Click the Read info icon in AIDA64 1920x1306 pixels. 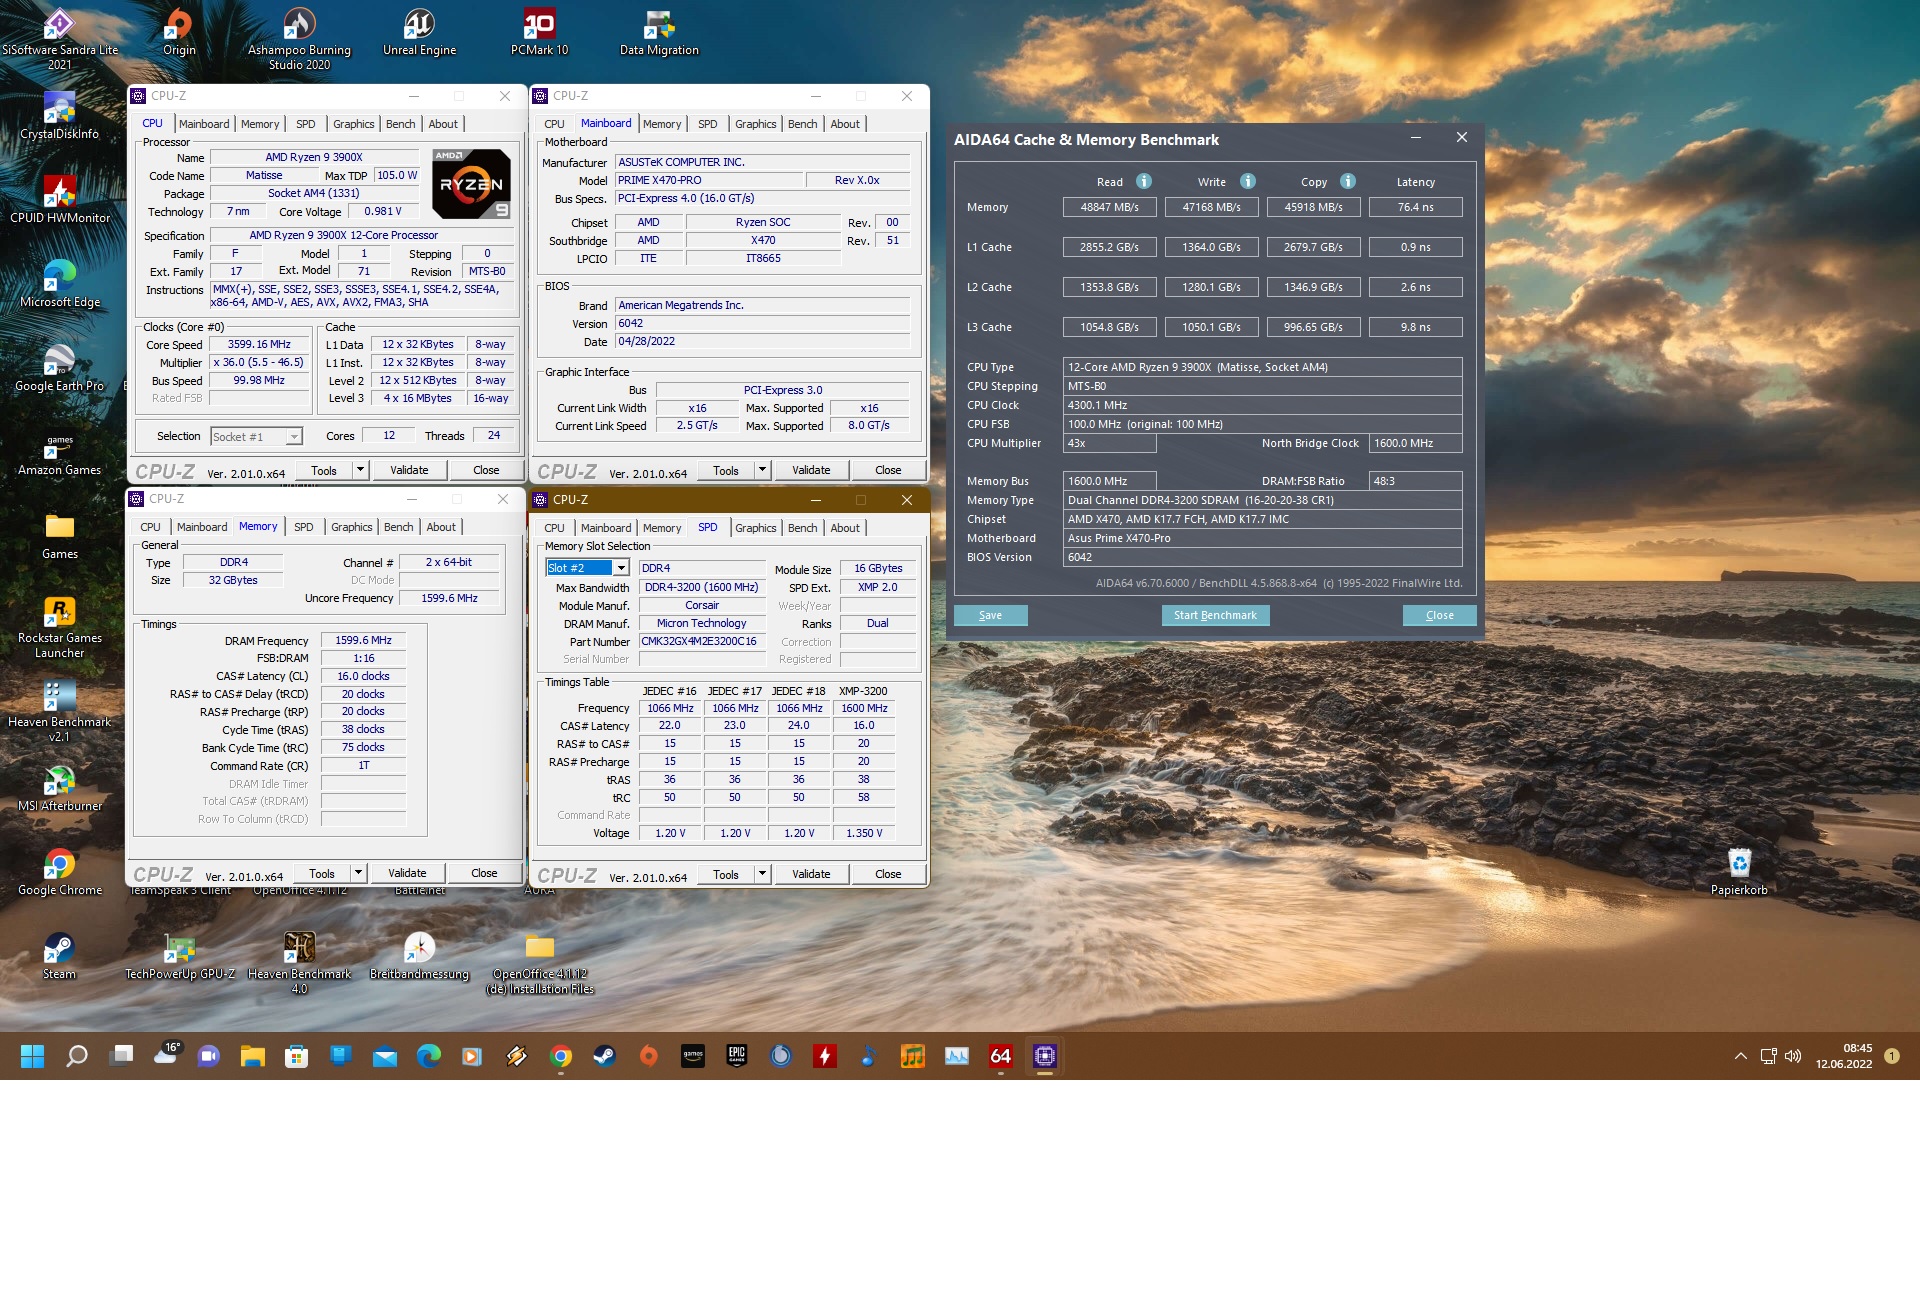pos(1144,181)
